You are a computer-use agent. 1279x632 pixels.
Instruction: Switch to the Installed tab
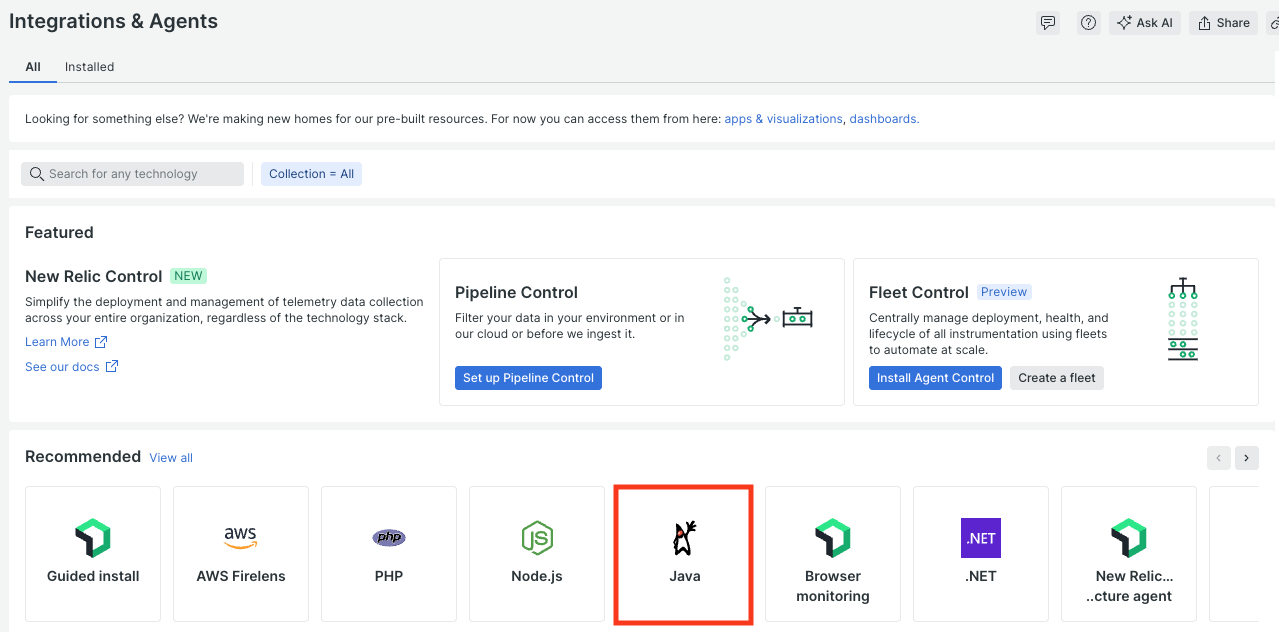[89, 66]
